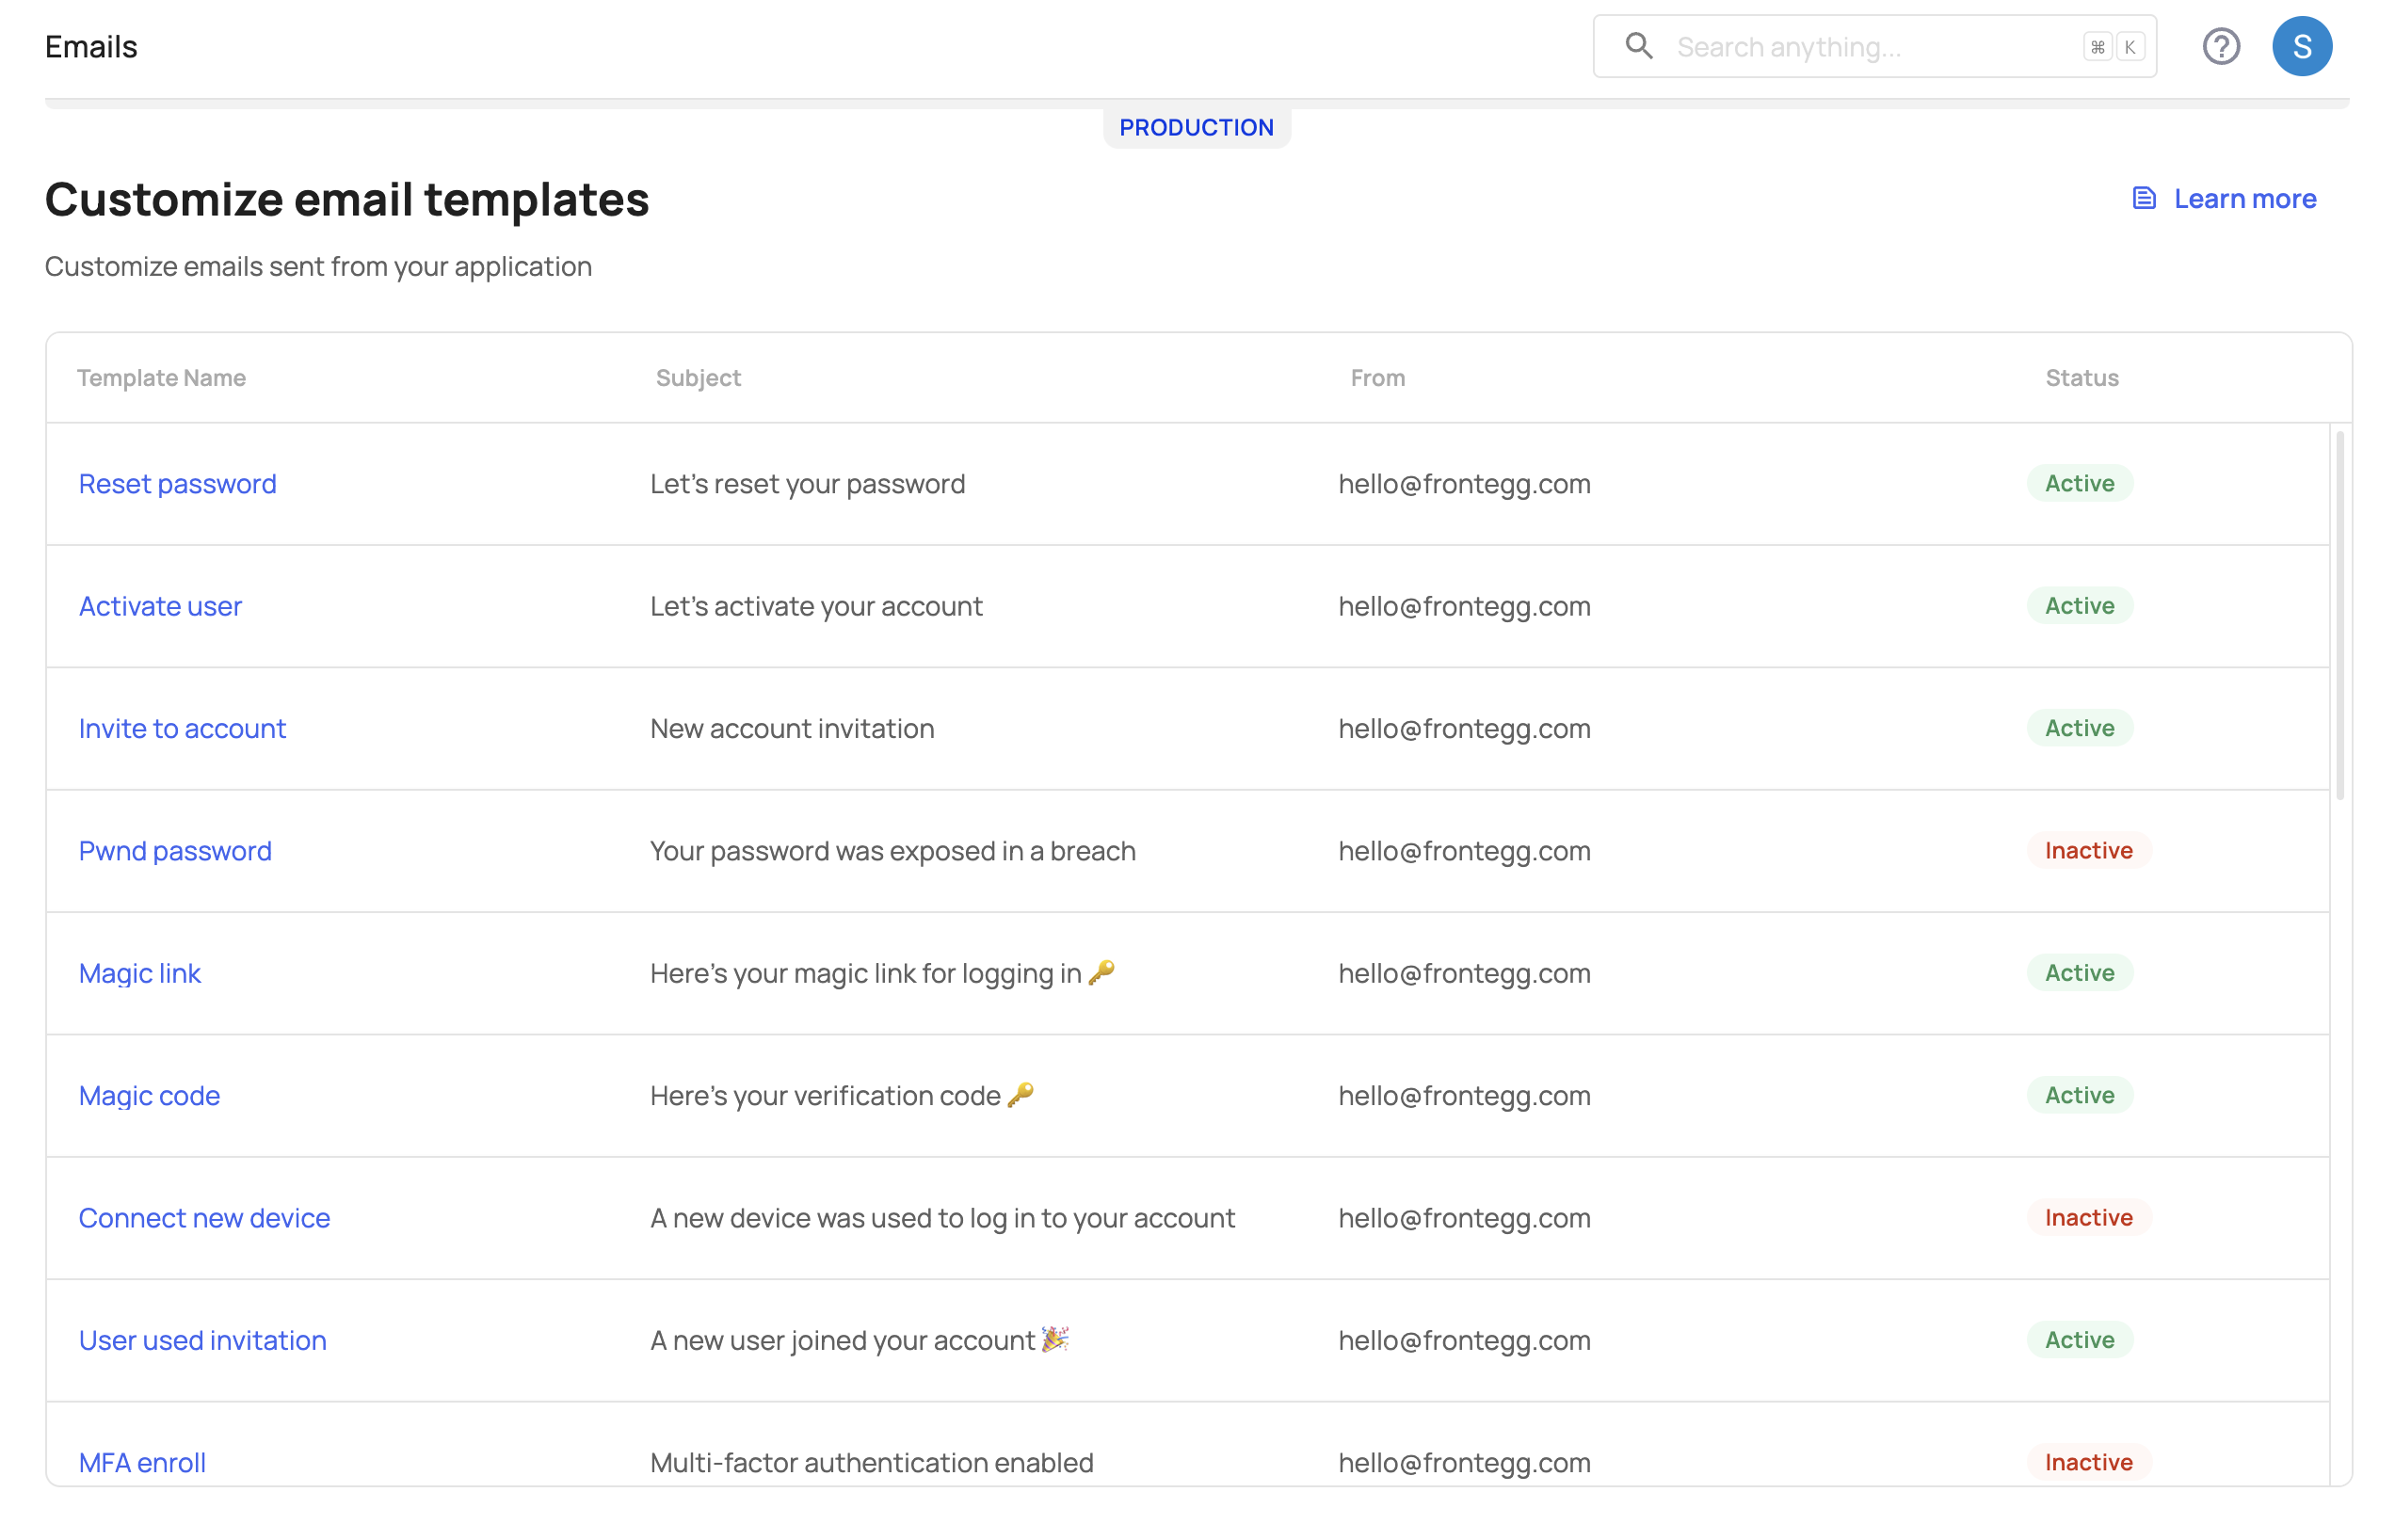Click the Emails page title menu item

click(90, 45)
